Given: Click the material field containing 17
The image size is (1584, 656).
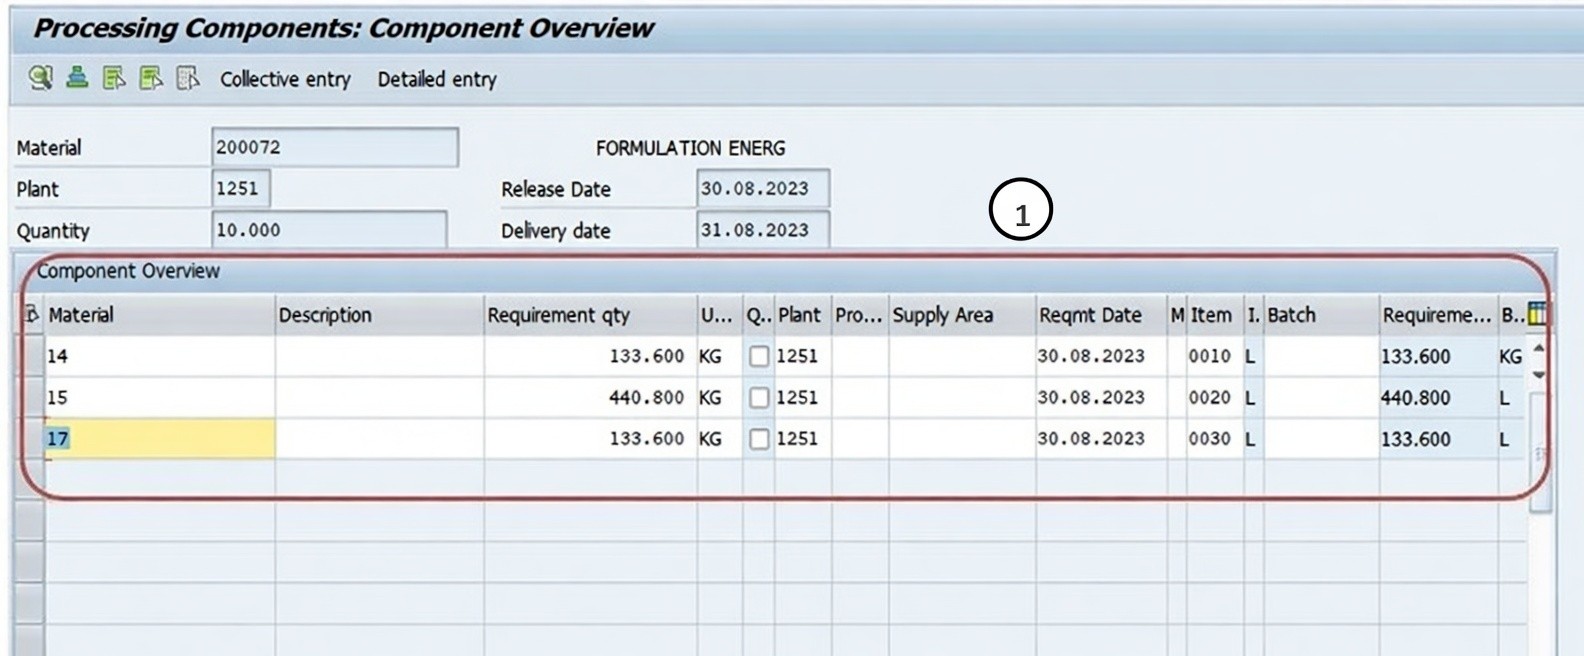Looking at the screenshot, I should pyautogui.click(x=160, y=439).
